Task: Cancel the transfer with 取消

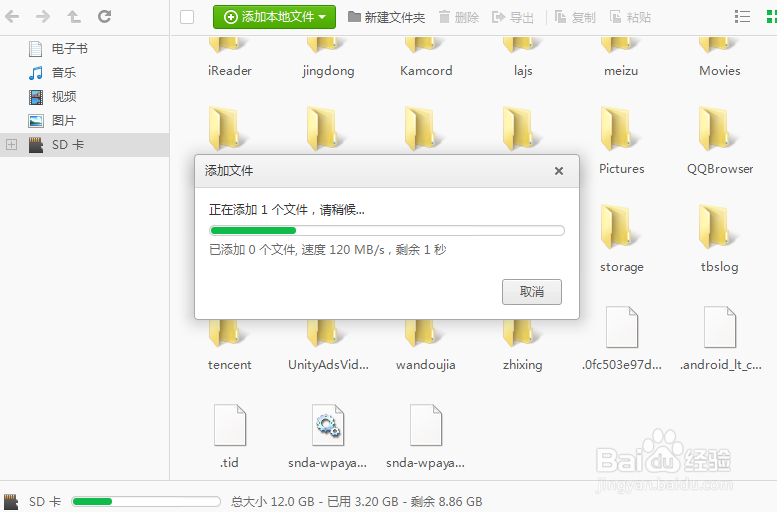Action: 532,292
